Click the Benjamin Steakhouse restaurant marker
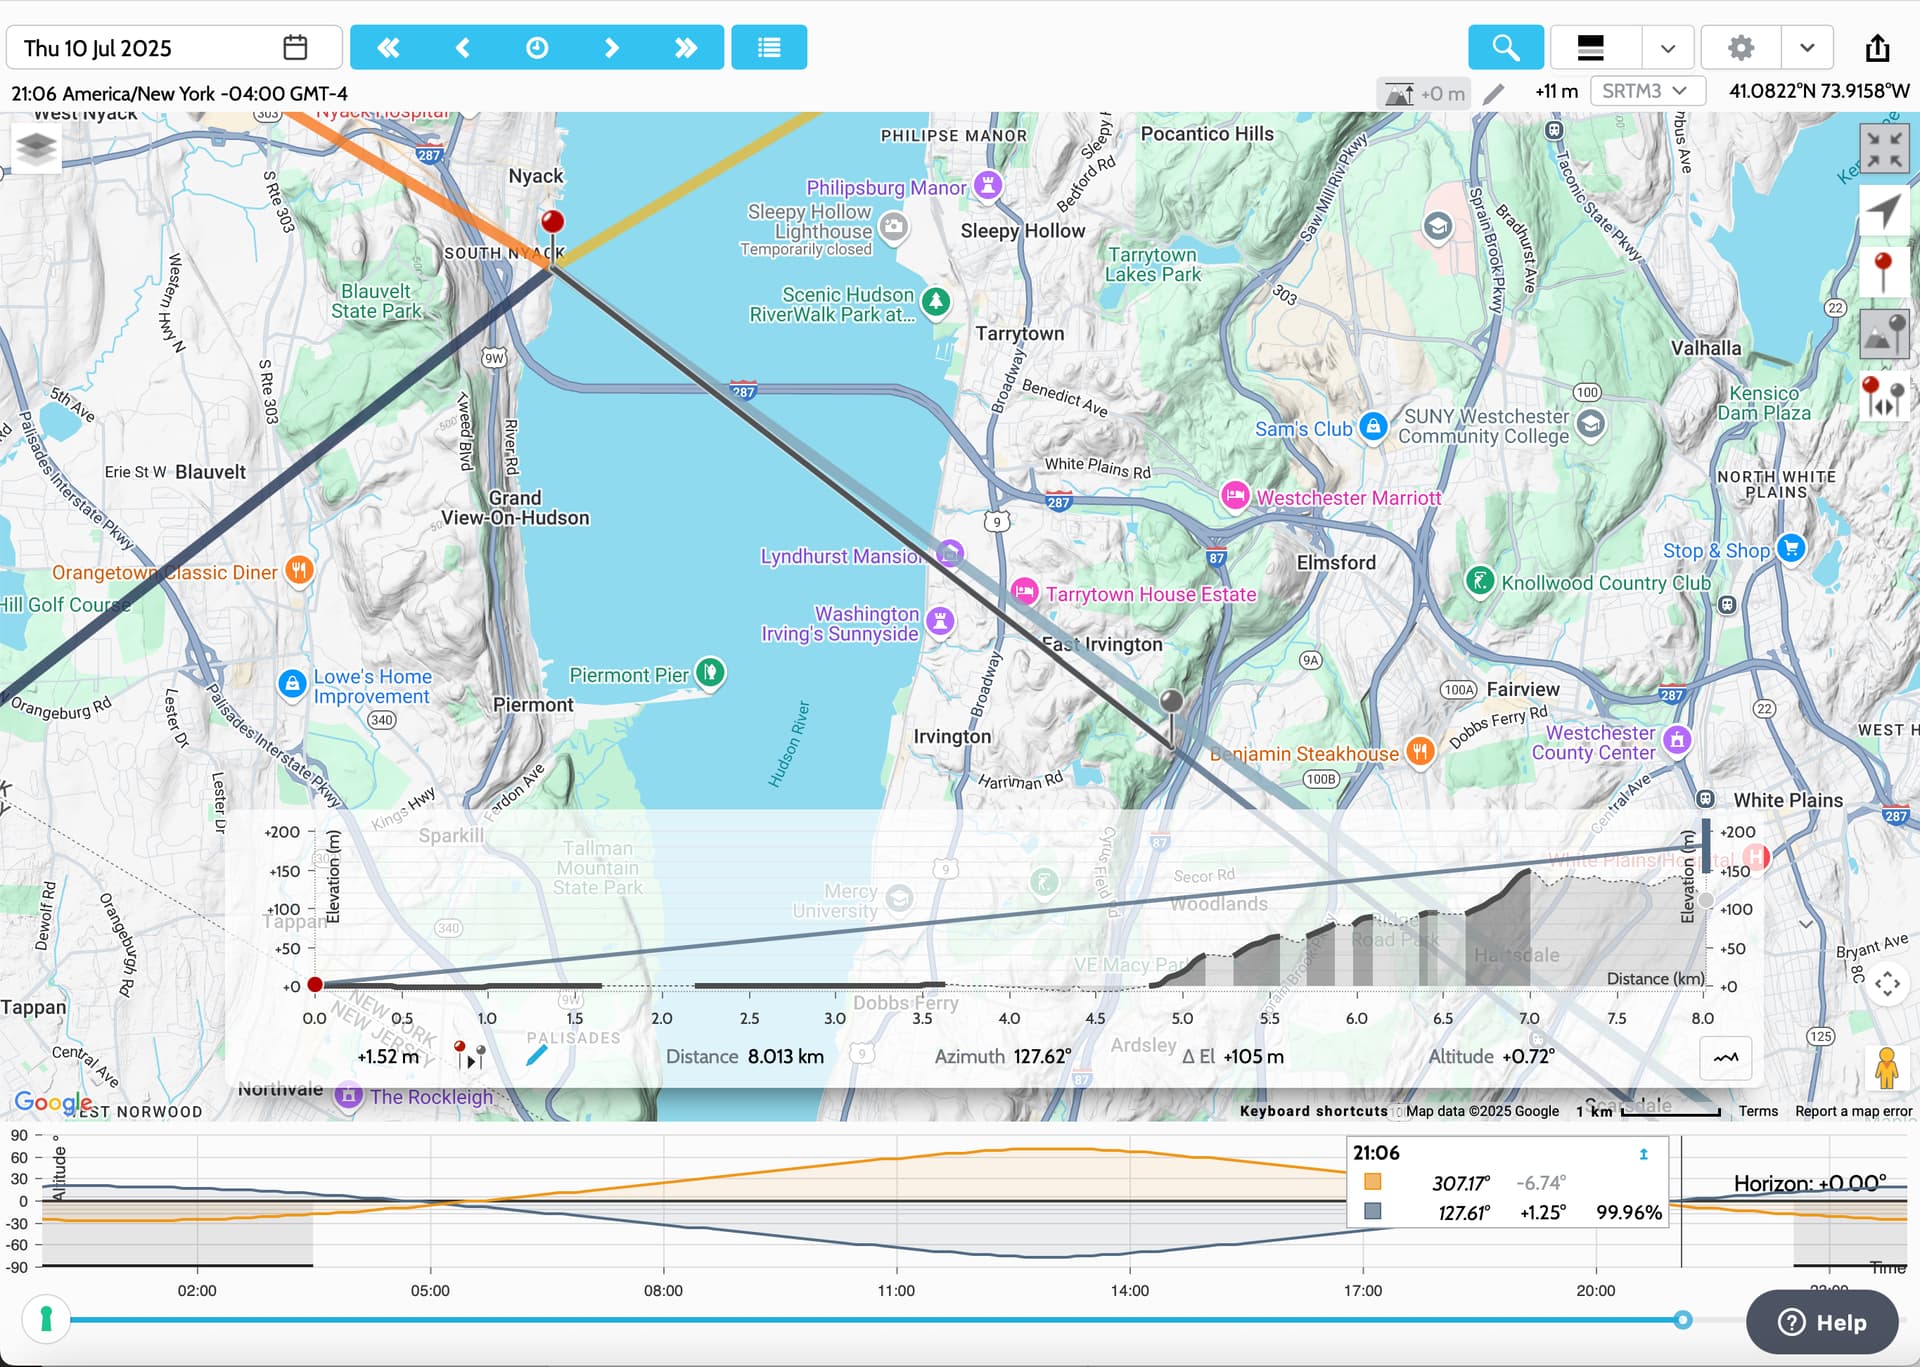This screenshot has width=1920, height=1367. click(1420, 751)
